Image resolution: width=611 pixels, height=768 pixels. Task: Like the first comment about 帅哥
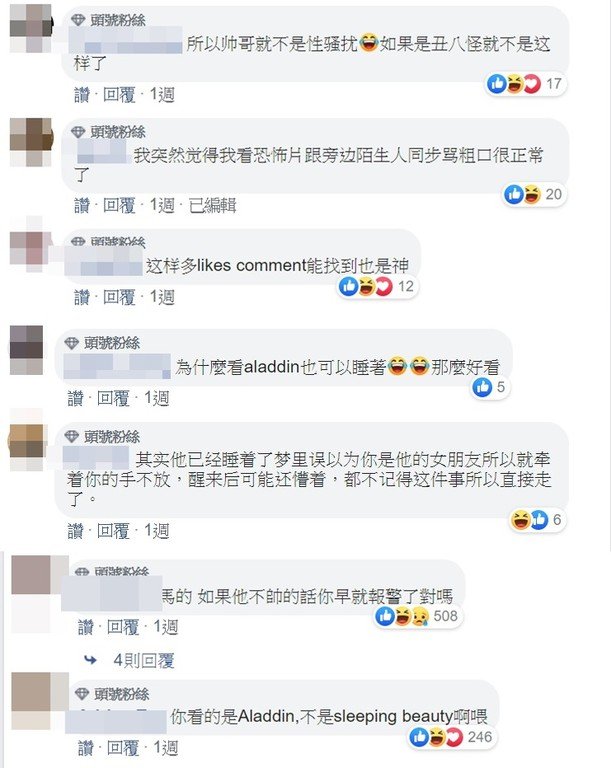point(82,95)
